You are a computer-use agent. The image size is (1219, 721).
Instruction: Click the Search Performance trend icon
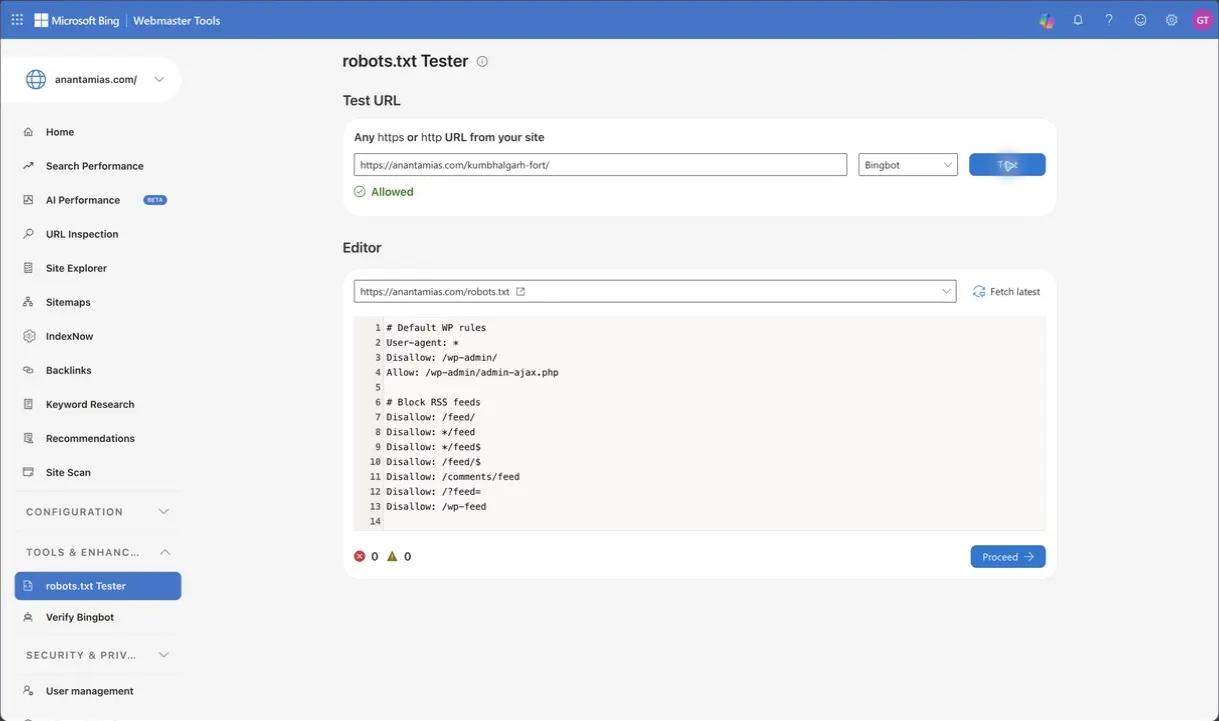[x=28, y=166]
